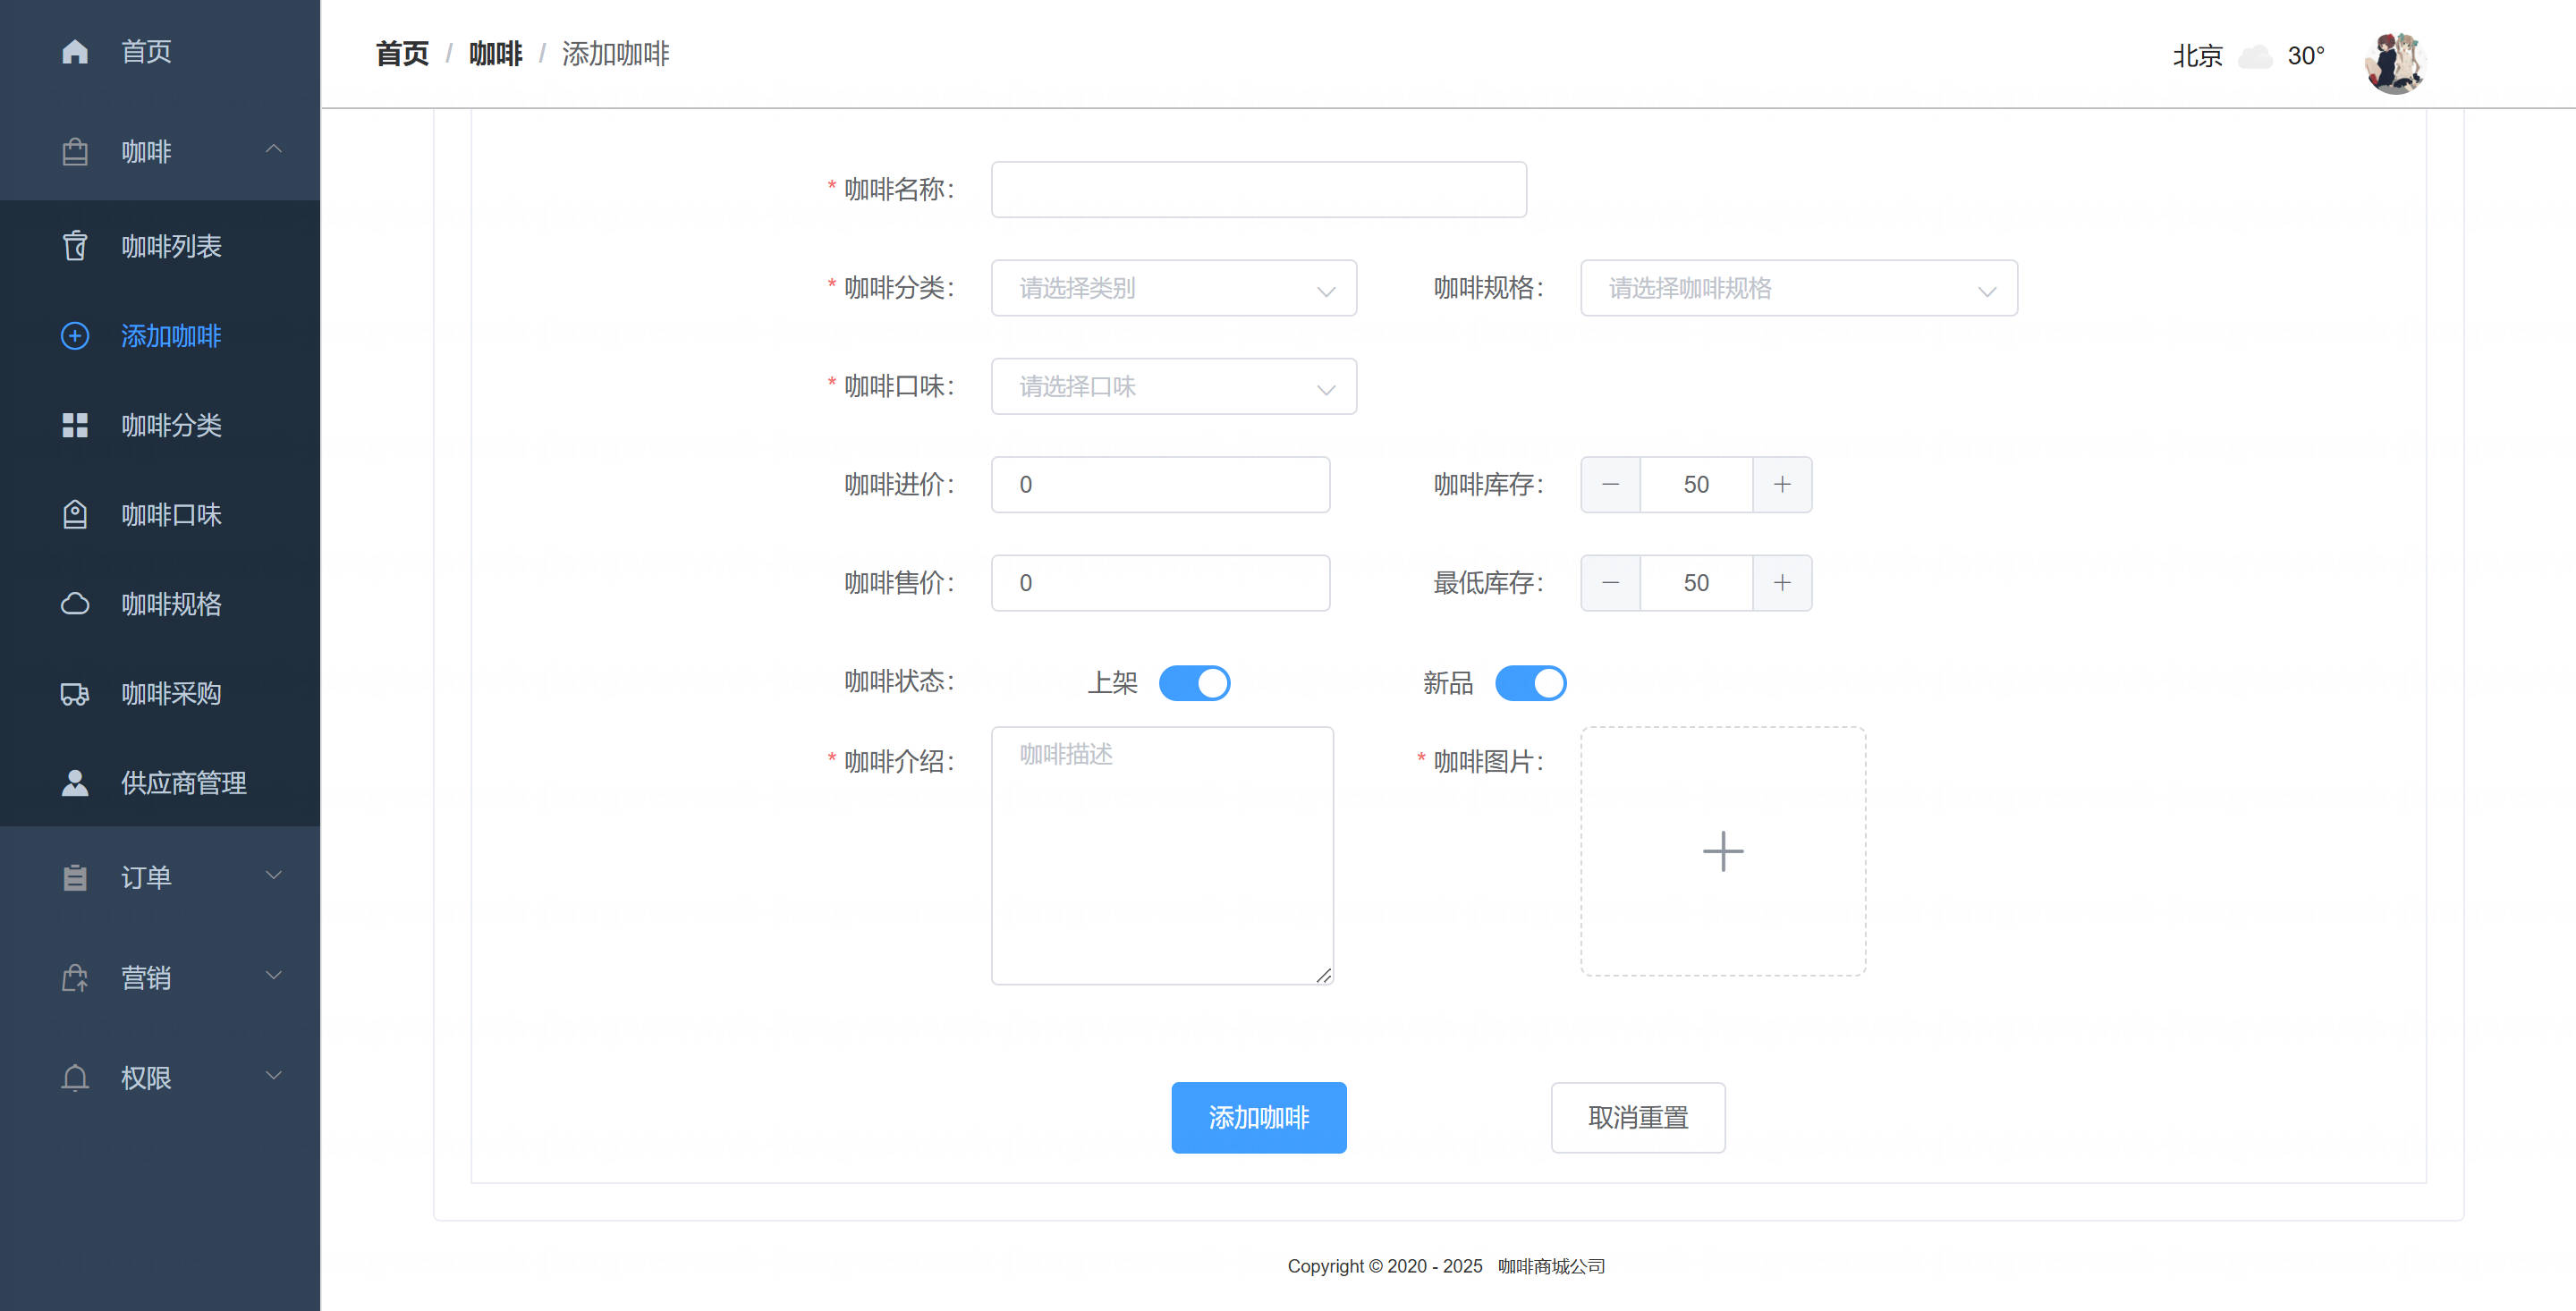Click 咖啡 breadcrumb link
Screen dimensions: 2576x1311
496,54
